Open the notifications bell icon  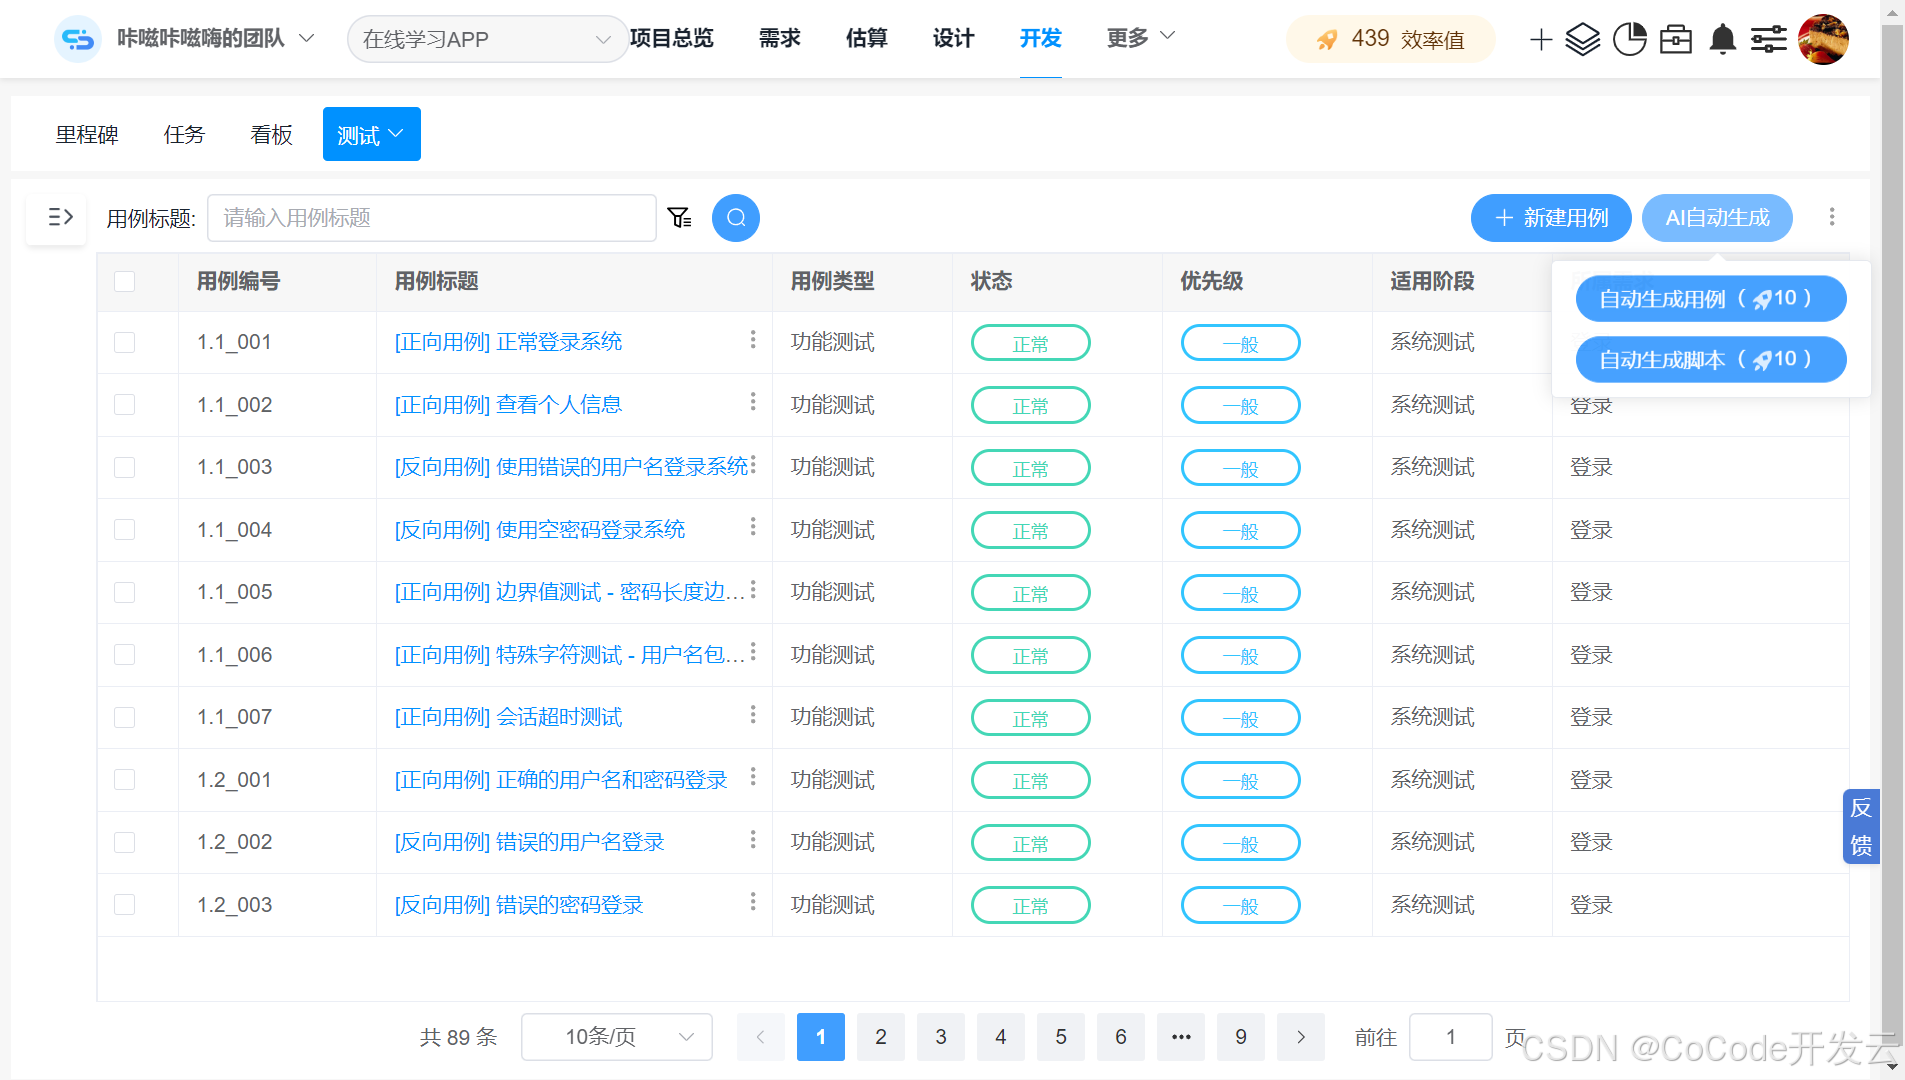[x=1722, y=39]
